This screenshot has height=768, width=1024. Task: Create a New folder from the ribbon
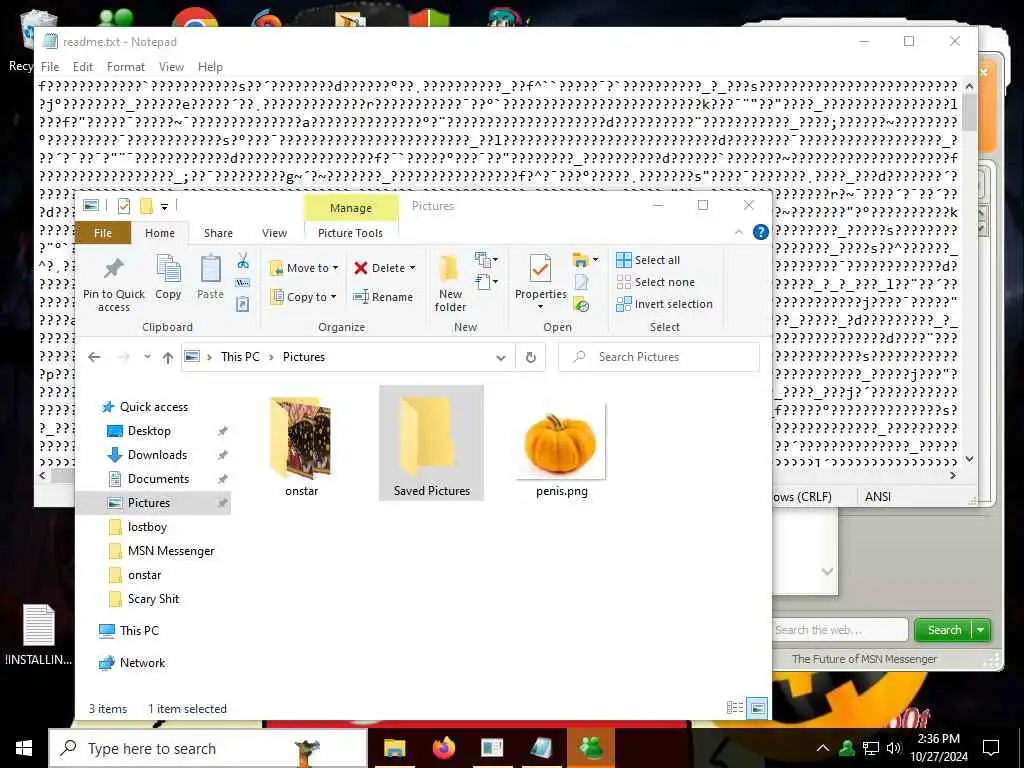(x=451, y=283)
